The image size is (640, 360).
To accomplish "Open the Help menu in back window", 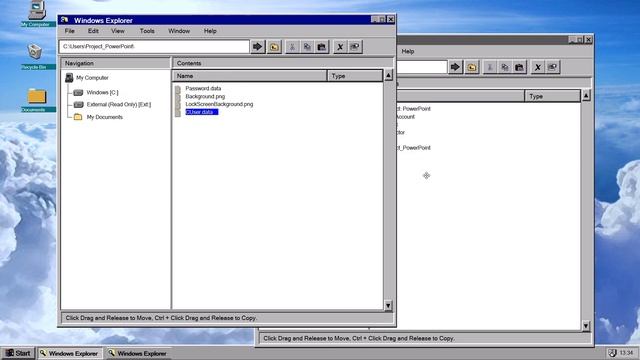I will (x=408, y=51).
